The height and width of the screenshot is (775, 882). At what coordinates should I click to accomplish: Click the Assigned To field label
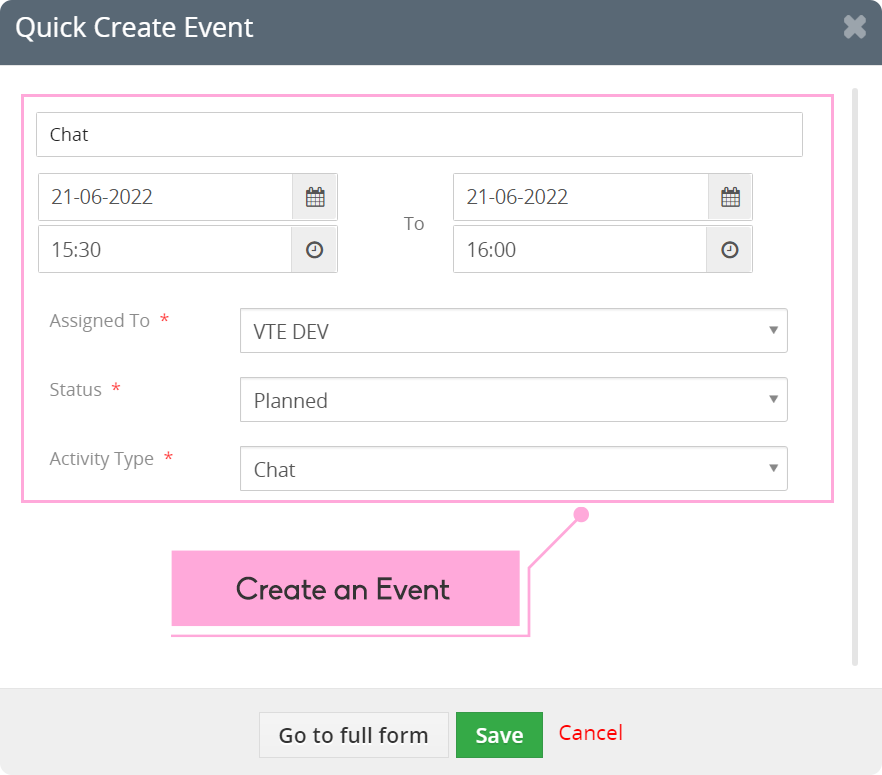click(100, 321)
